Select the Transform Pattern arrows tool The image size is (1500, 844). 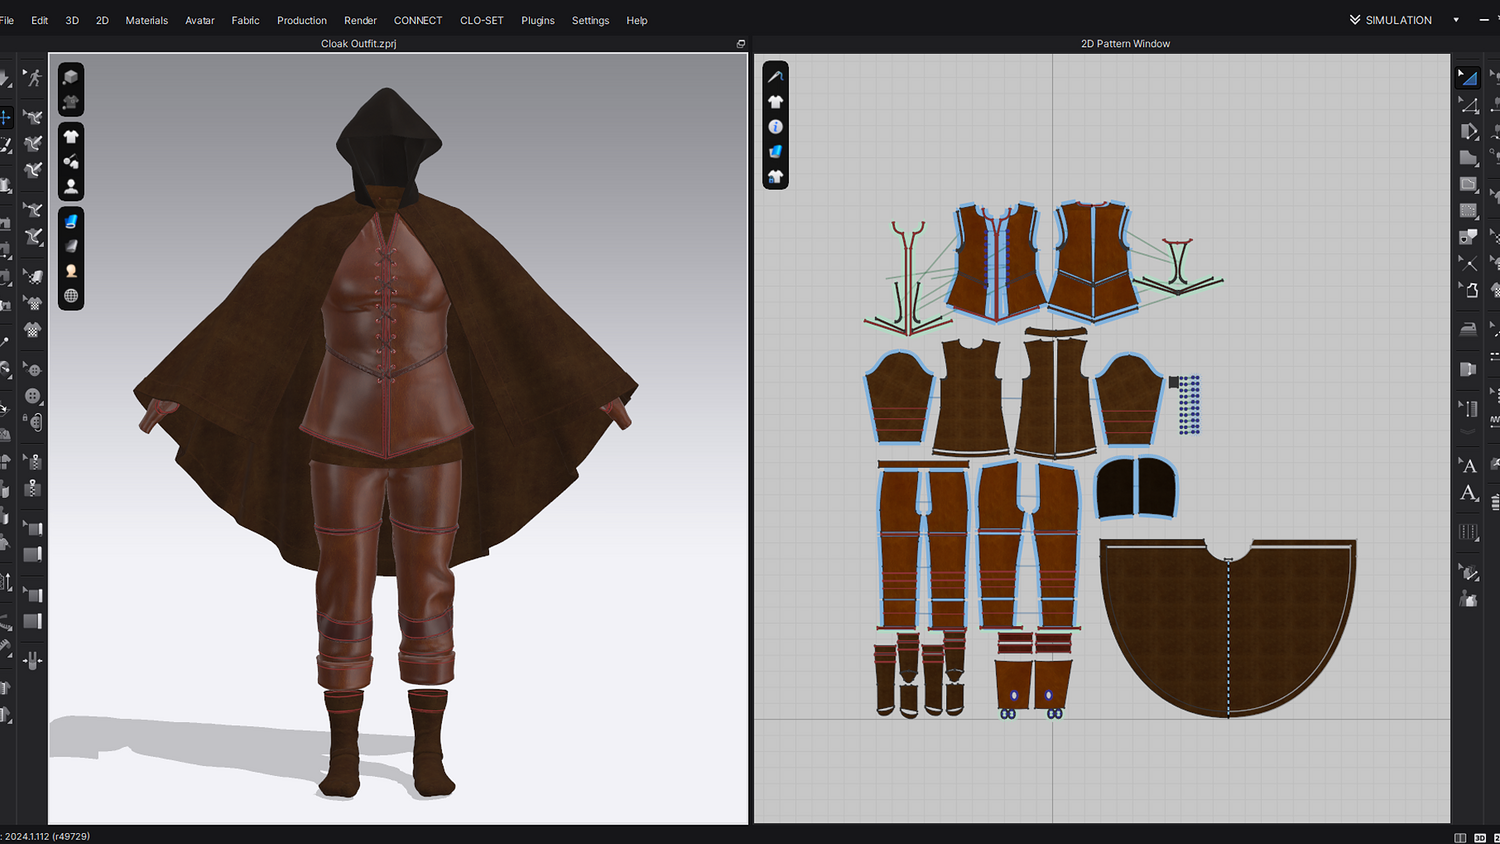(x=5, y=117)
